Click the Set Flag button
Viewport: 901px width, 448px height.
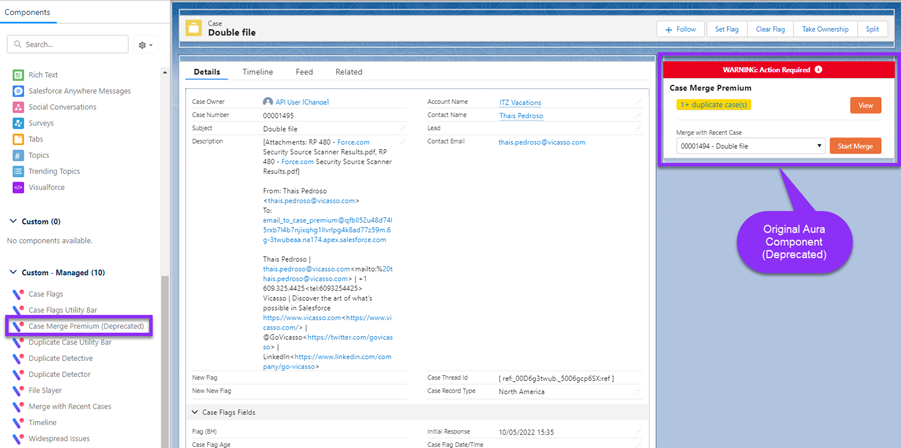(x=726, y=29)
